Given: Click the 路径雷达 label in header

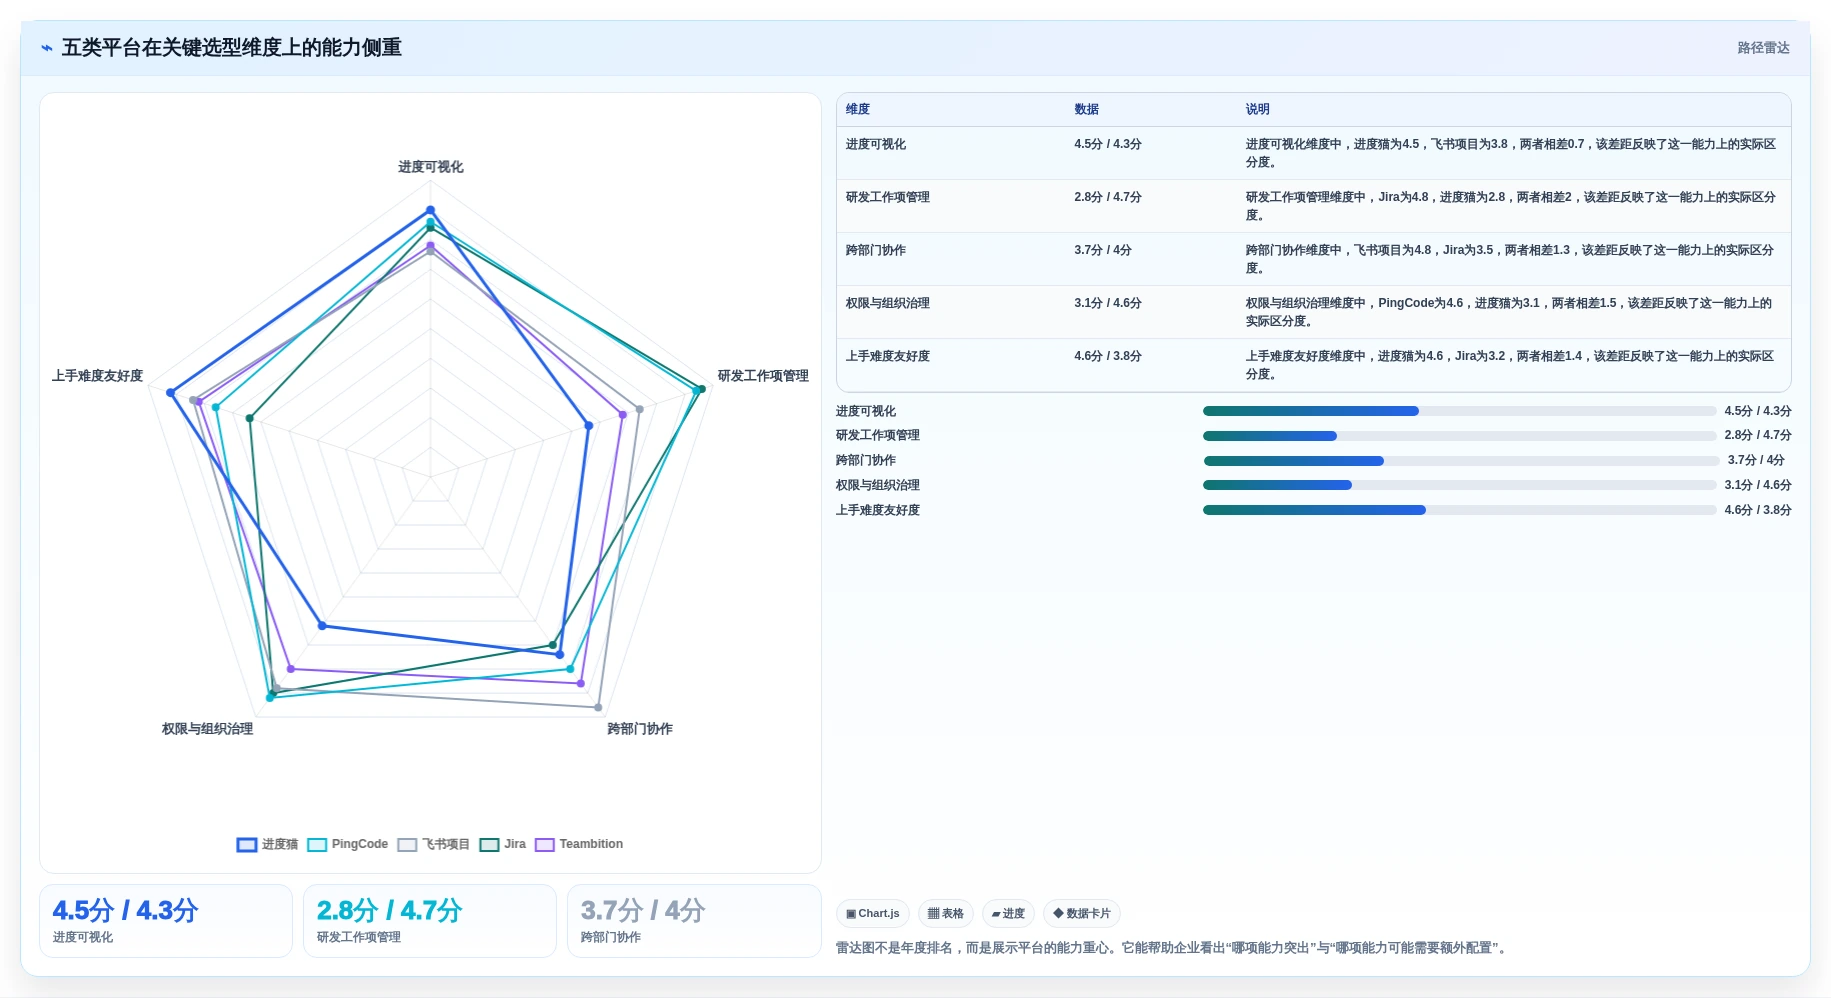Looking at the screenshot, I should pos(1763,48).
